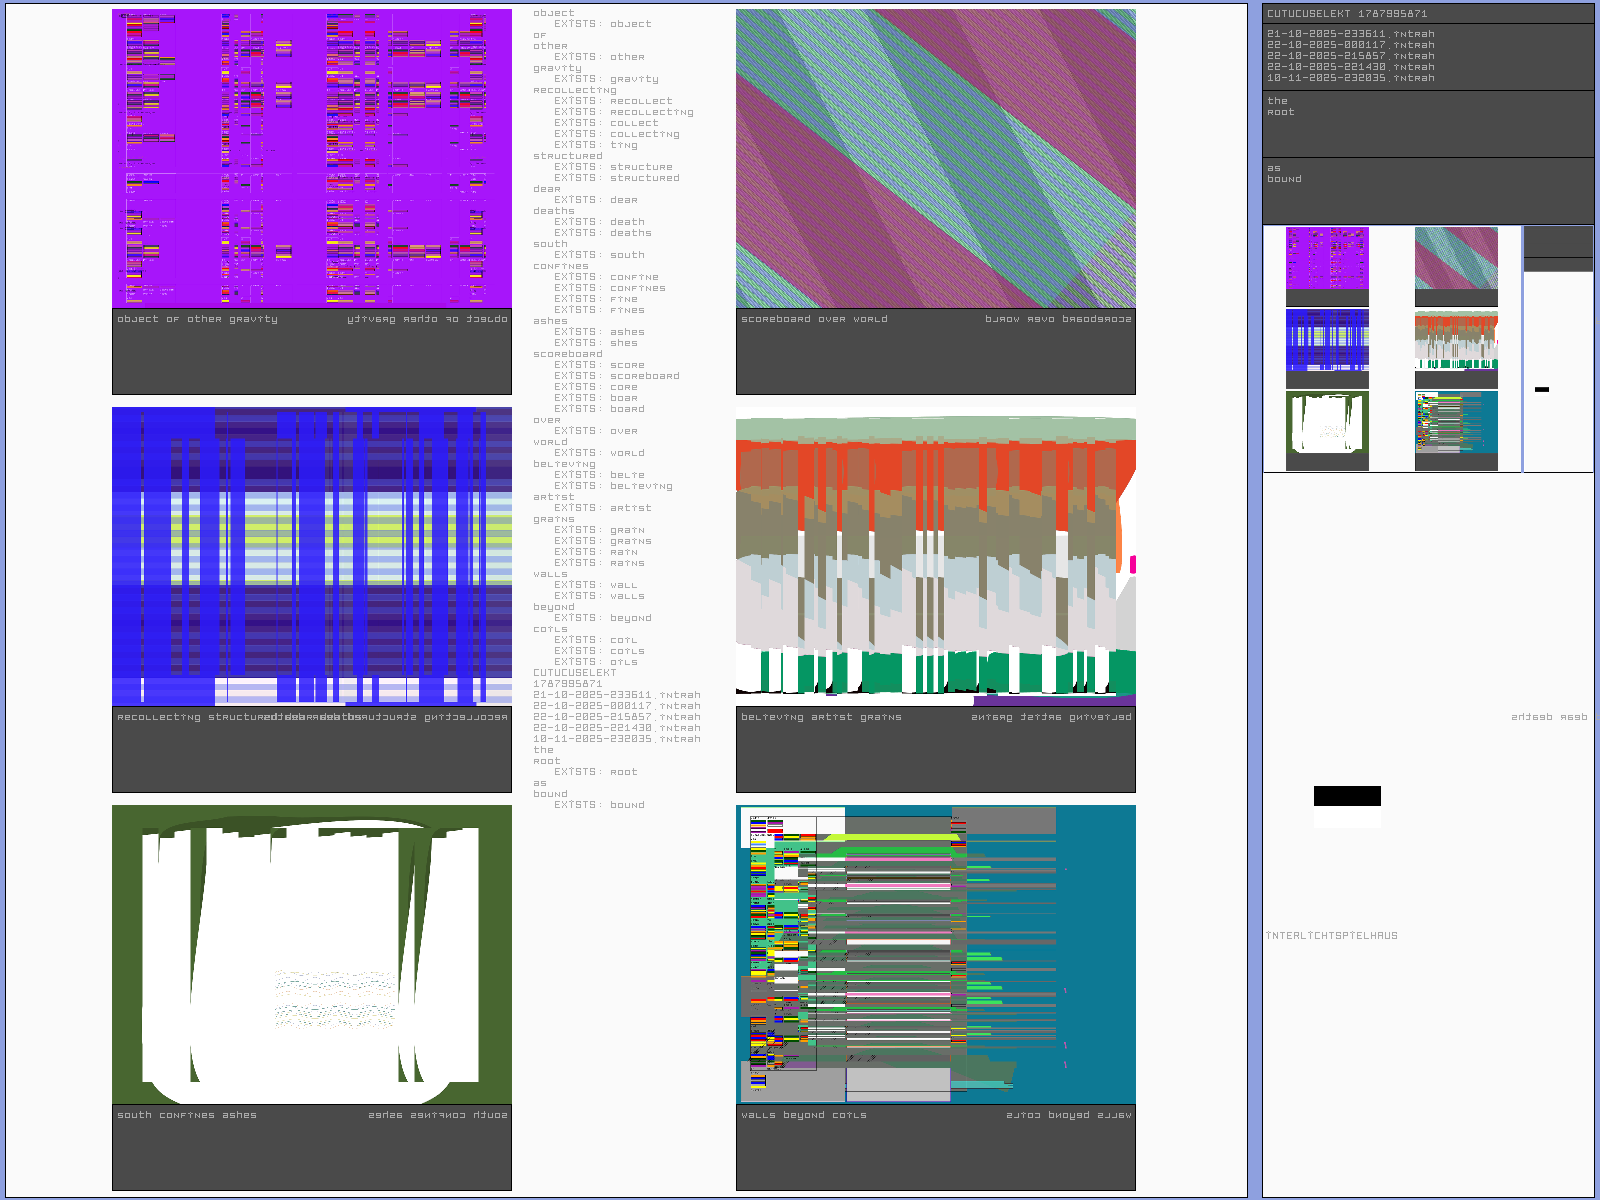This screenshot has width=1600, height=1200.
Task: Select the small magenta thumbnail in right panel
Action: [x=1327, y=258]
